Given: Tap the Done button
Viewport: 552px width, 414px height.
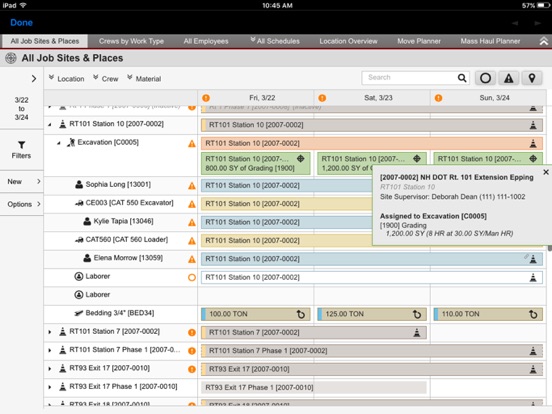Looking at the screenshot, I should pos(21,23).
